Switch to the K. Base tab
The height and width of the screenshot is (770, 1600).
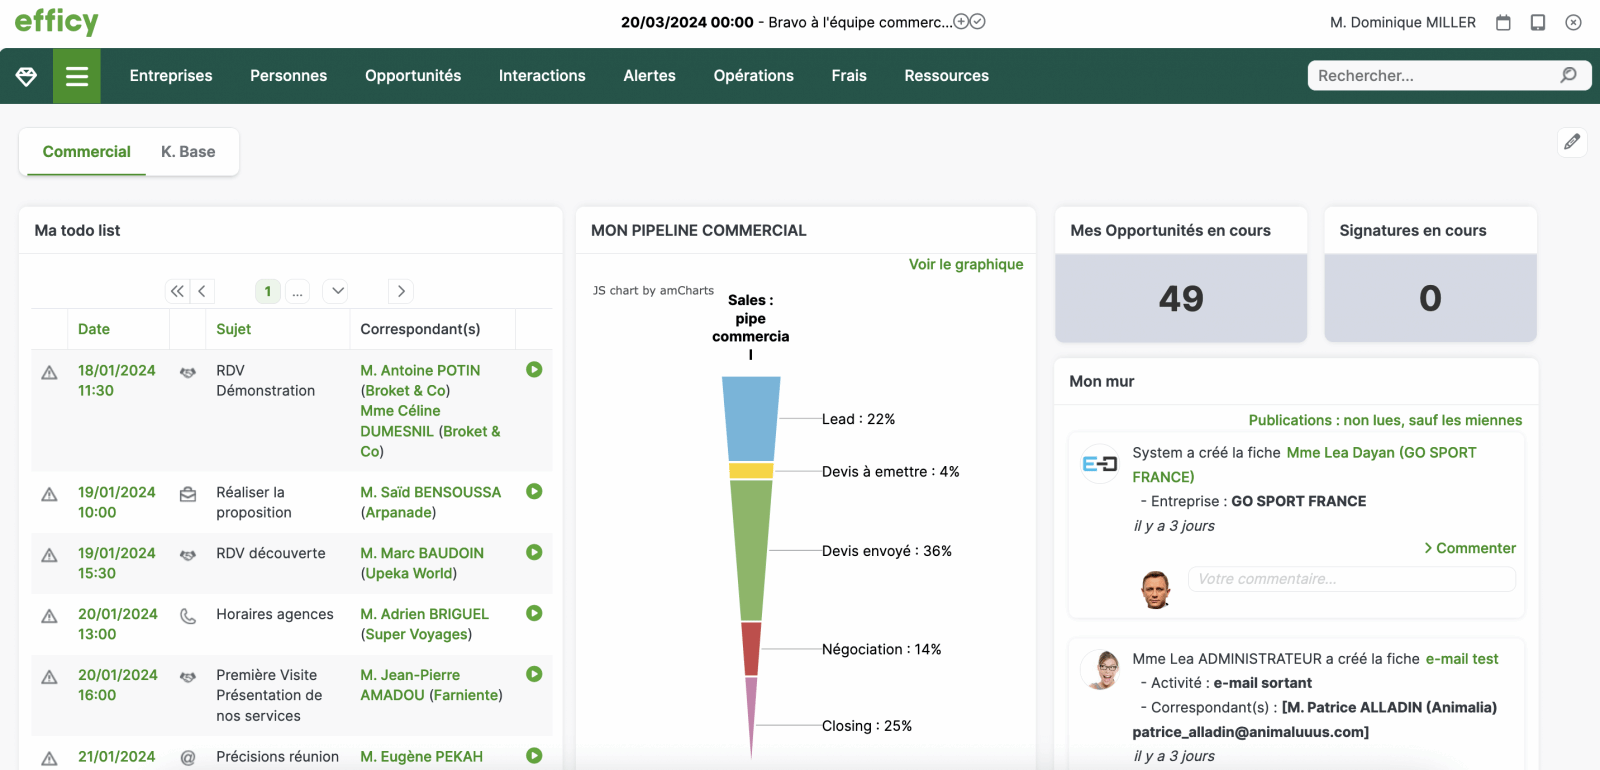pyautogui.click(x=188, y=152)
